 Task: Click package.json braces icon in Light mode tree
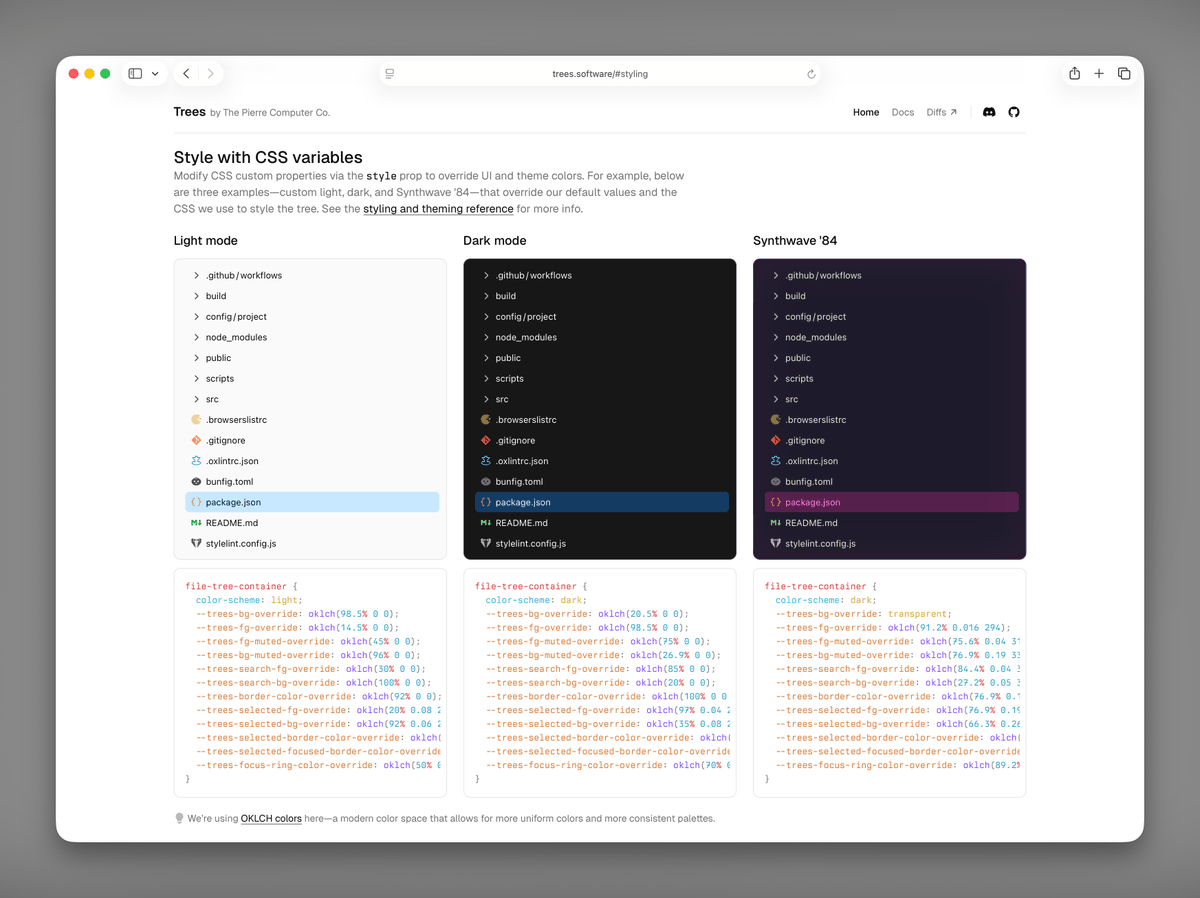pyautogui.click(x=196, y=502)
